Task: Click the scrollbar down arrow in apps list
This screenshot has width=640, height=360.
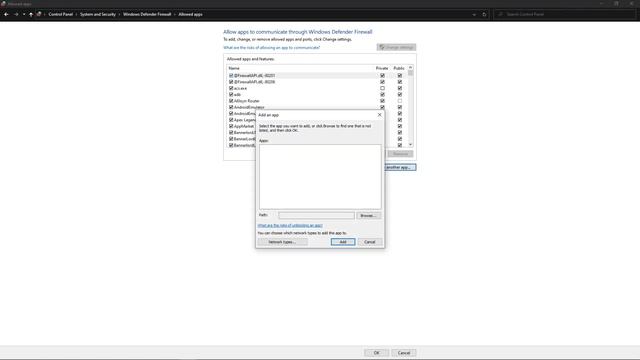Action: [410, 145]
